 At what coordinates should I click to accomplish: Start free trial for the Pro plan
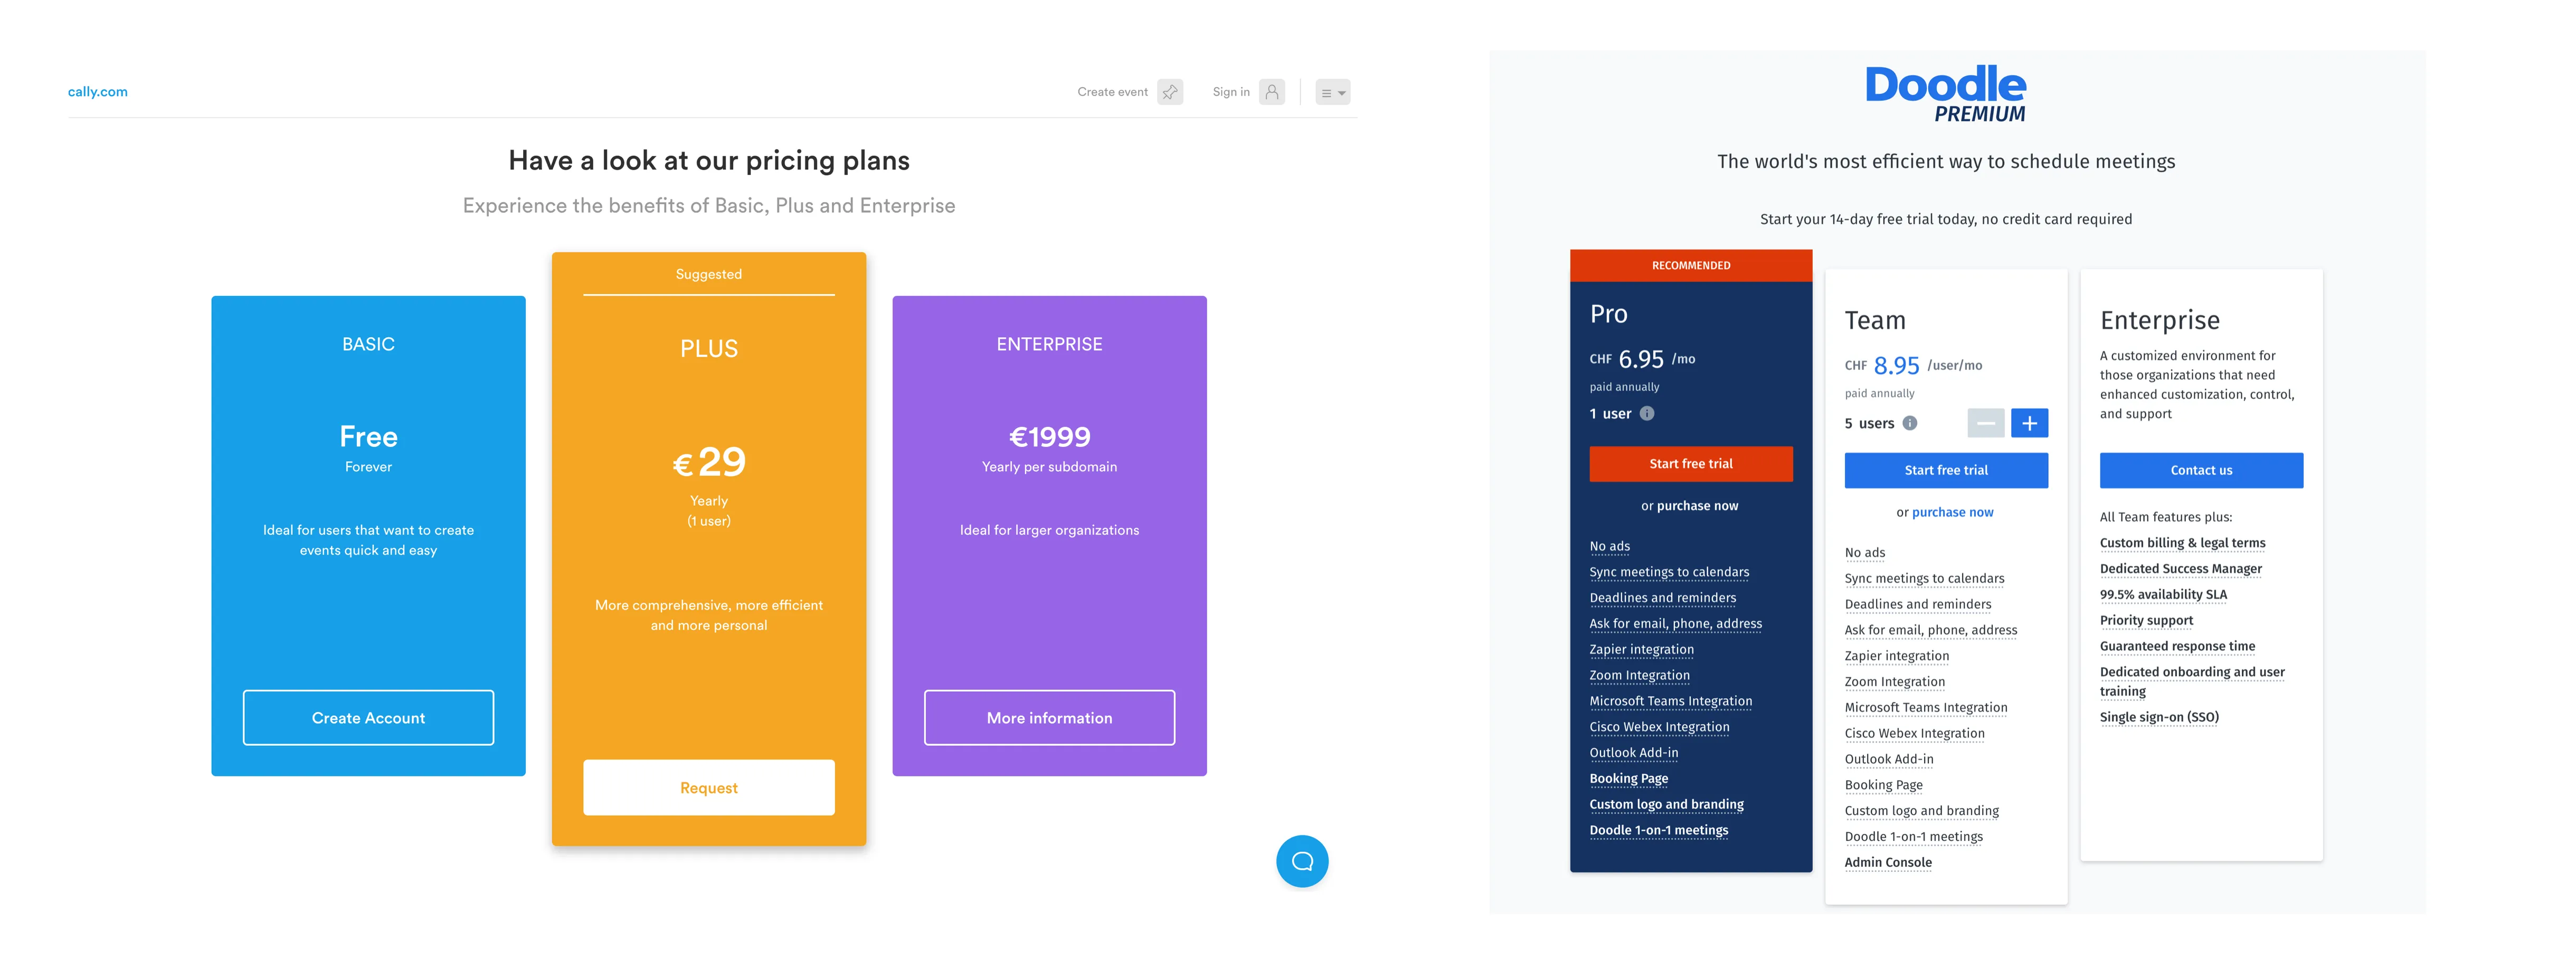pos(1690,463)
